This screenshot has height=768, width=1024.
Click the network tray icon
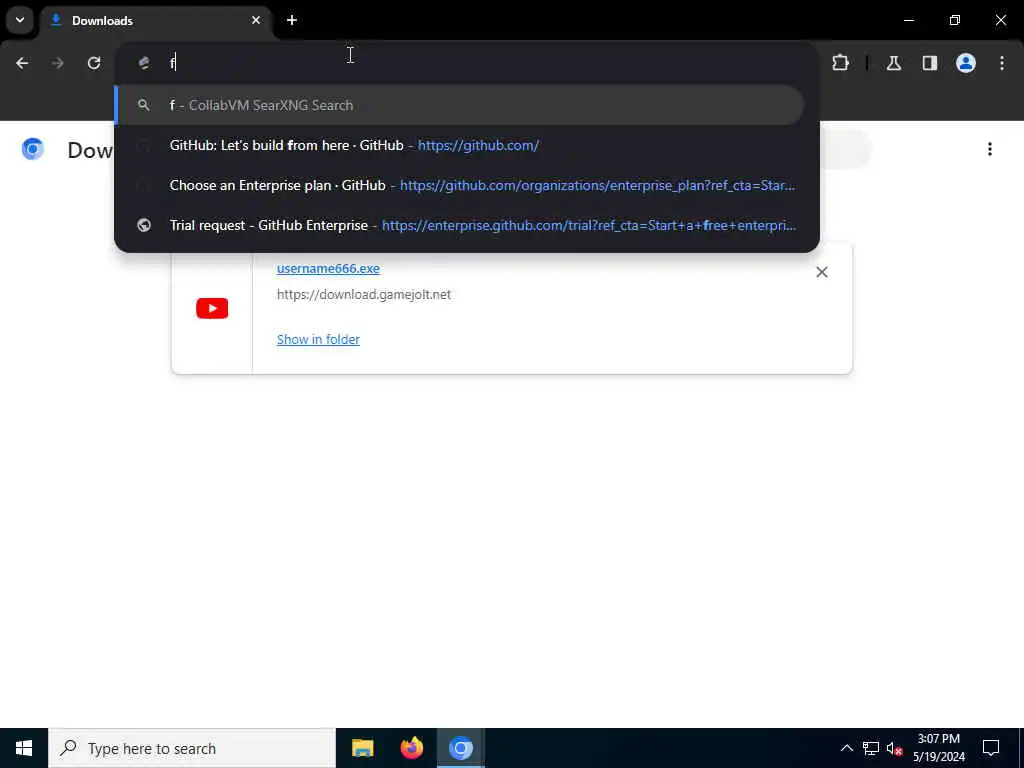coord(871,748)
